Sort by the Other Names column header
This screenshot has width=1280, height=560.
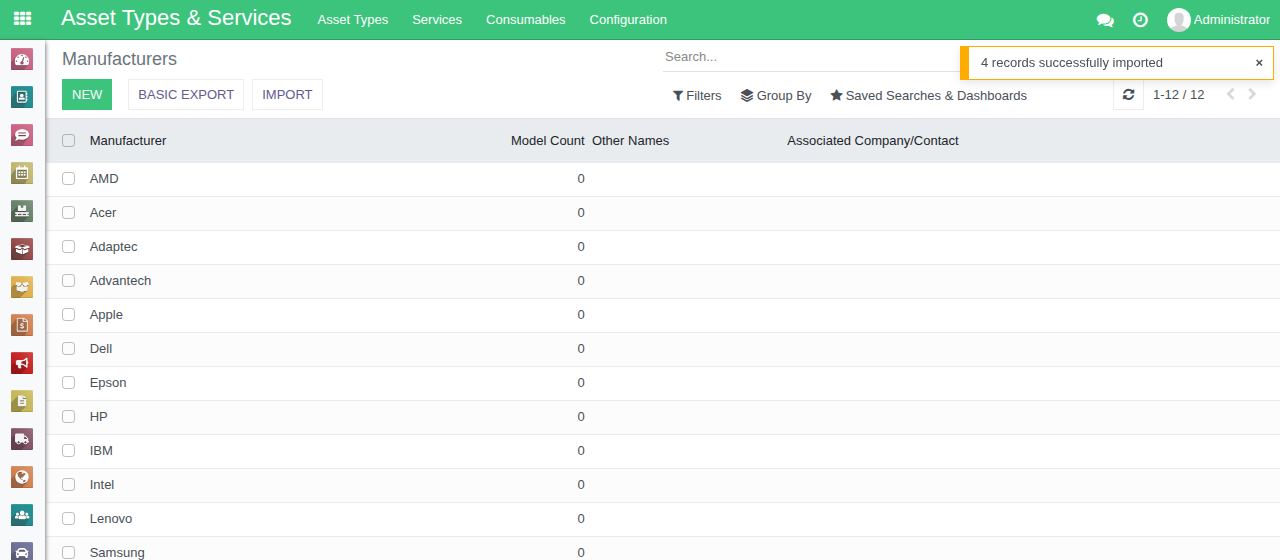630,141
